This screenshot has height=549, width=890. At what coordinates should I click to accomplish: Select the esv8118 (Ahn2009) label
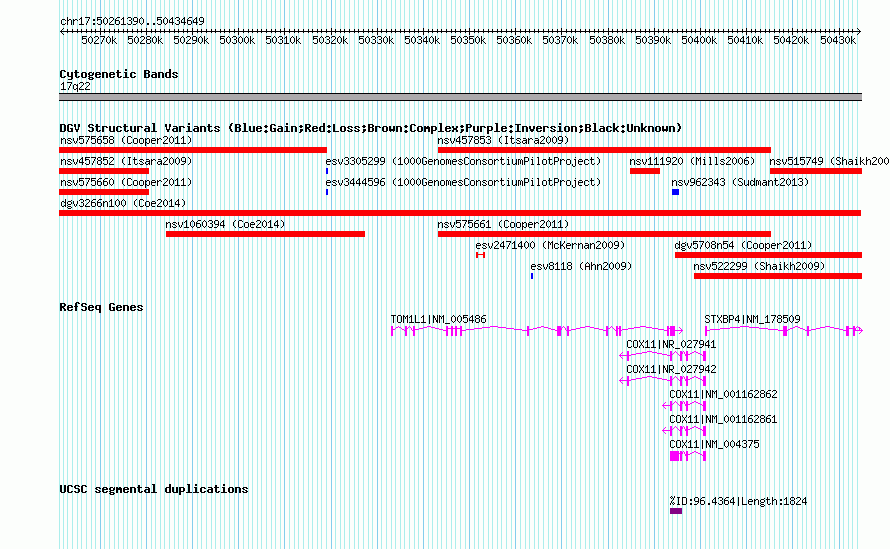click(x=581, y=266)
